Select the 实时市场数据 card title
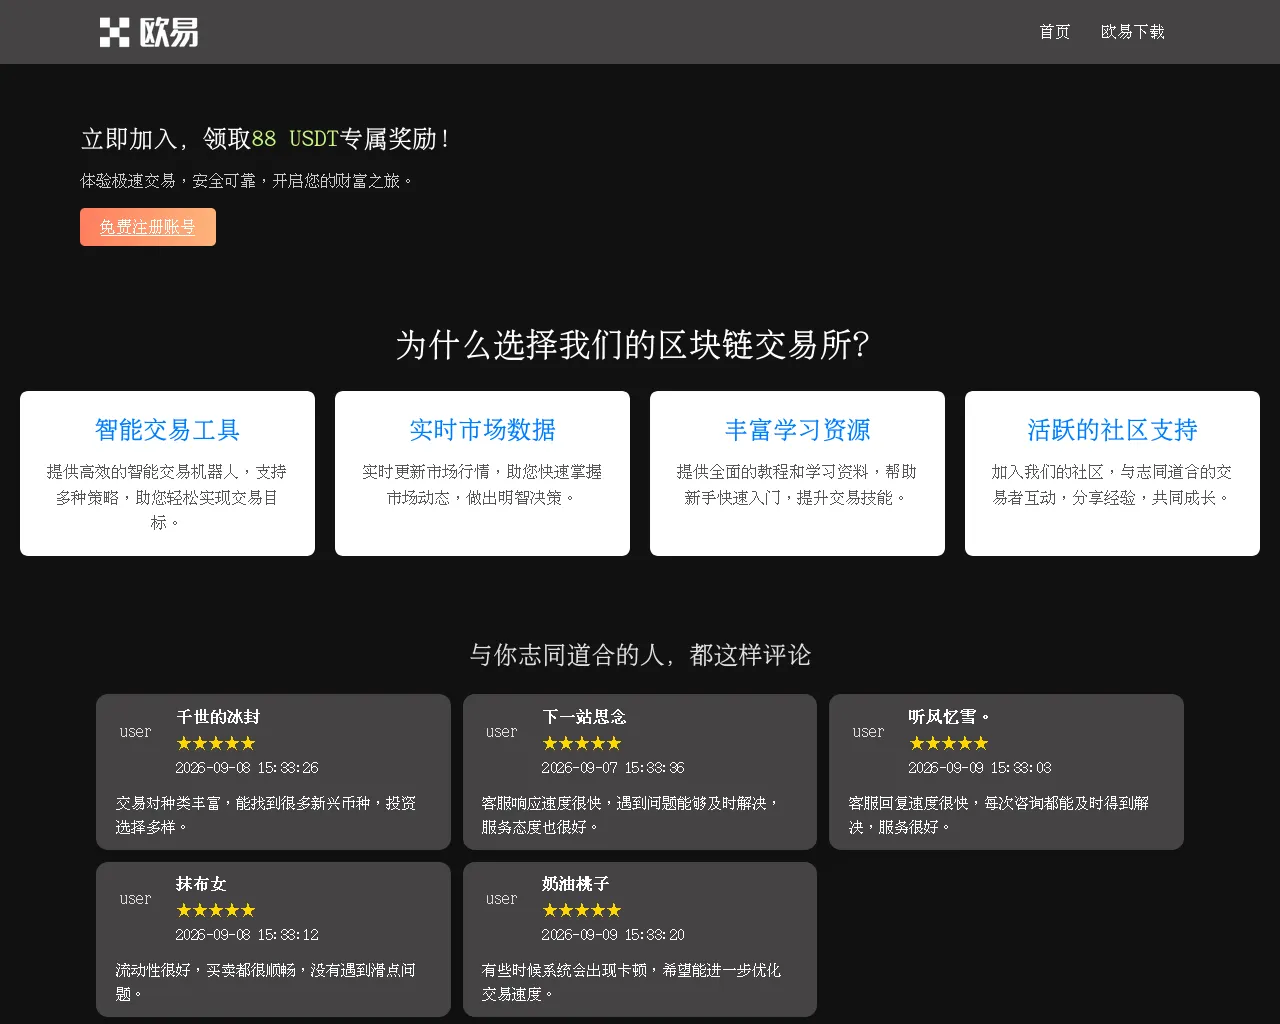Screen dimensions: 1280x1024 pyautogui.click(x=482, y=430)
